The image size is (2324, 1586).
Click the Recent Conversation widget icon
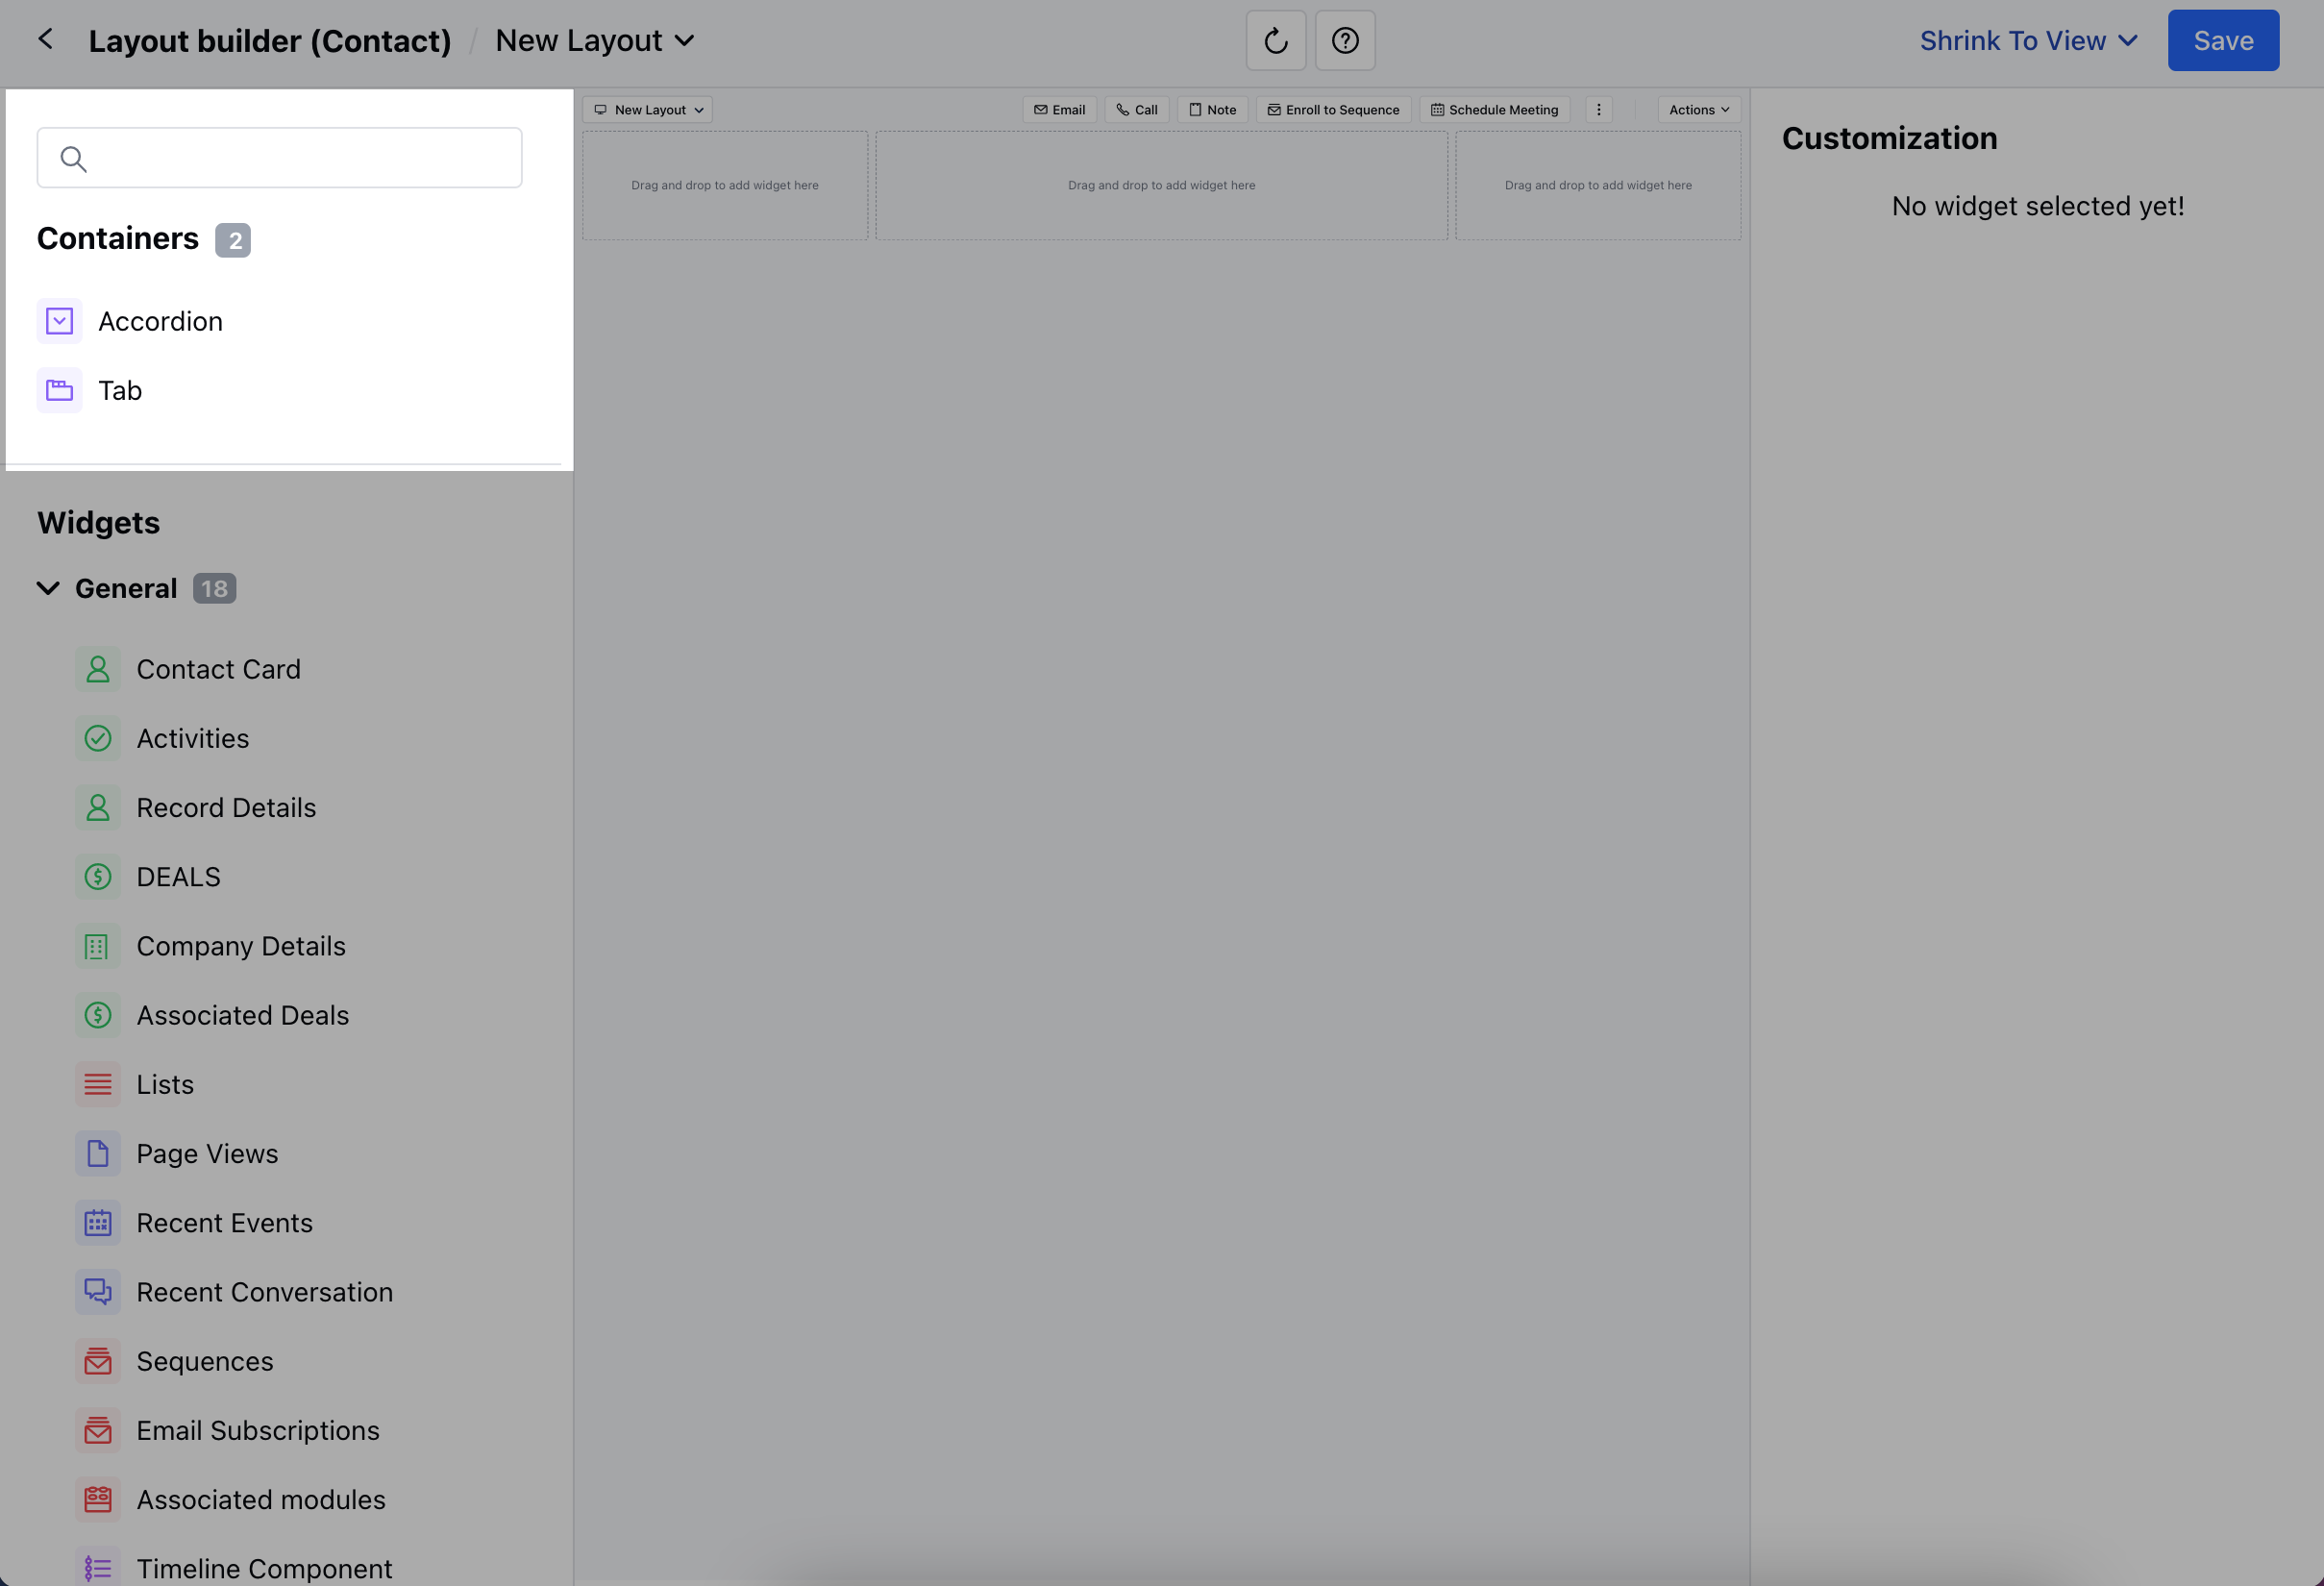click(98, 1291)
